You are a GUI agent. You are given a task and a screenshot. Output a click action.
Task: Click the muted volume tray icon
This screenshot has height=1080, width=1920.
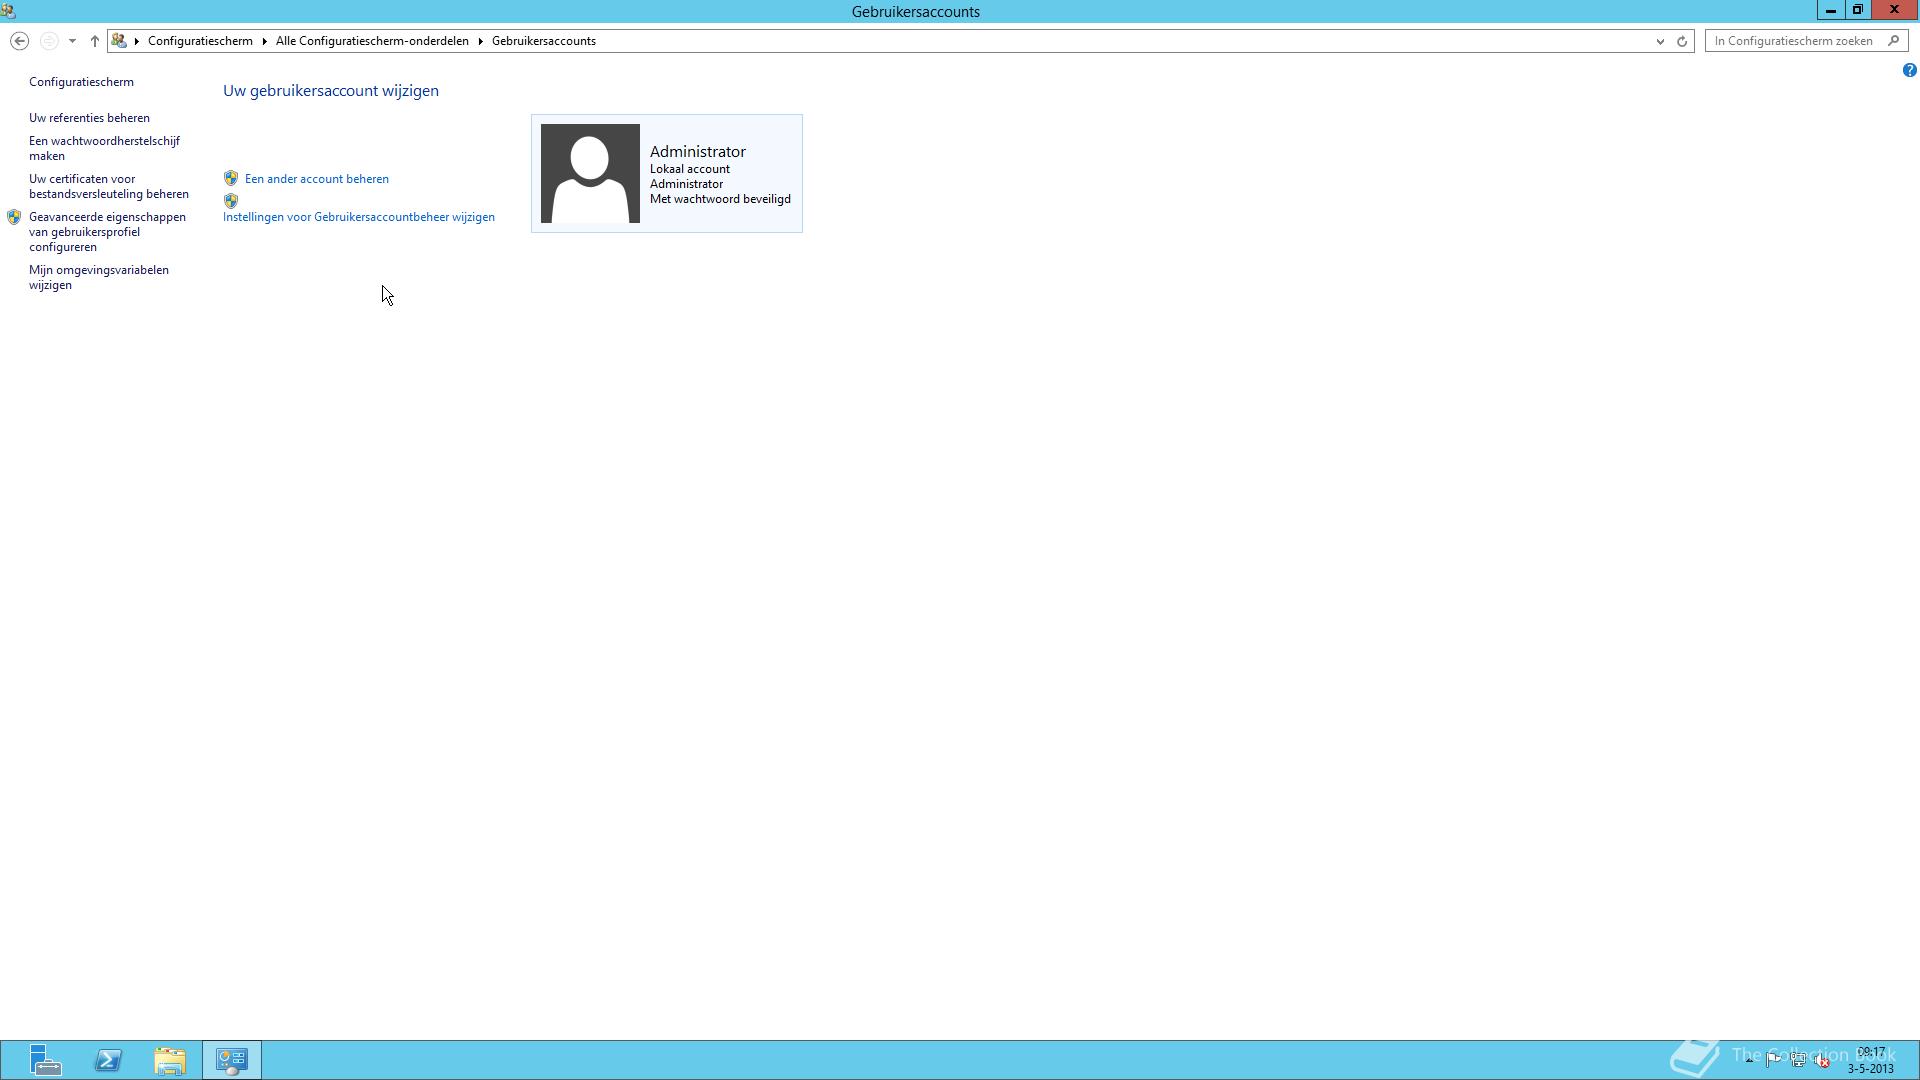tap(1822, 1060)
